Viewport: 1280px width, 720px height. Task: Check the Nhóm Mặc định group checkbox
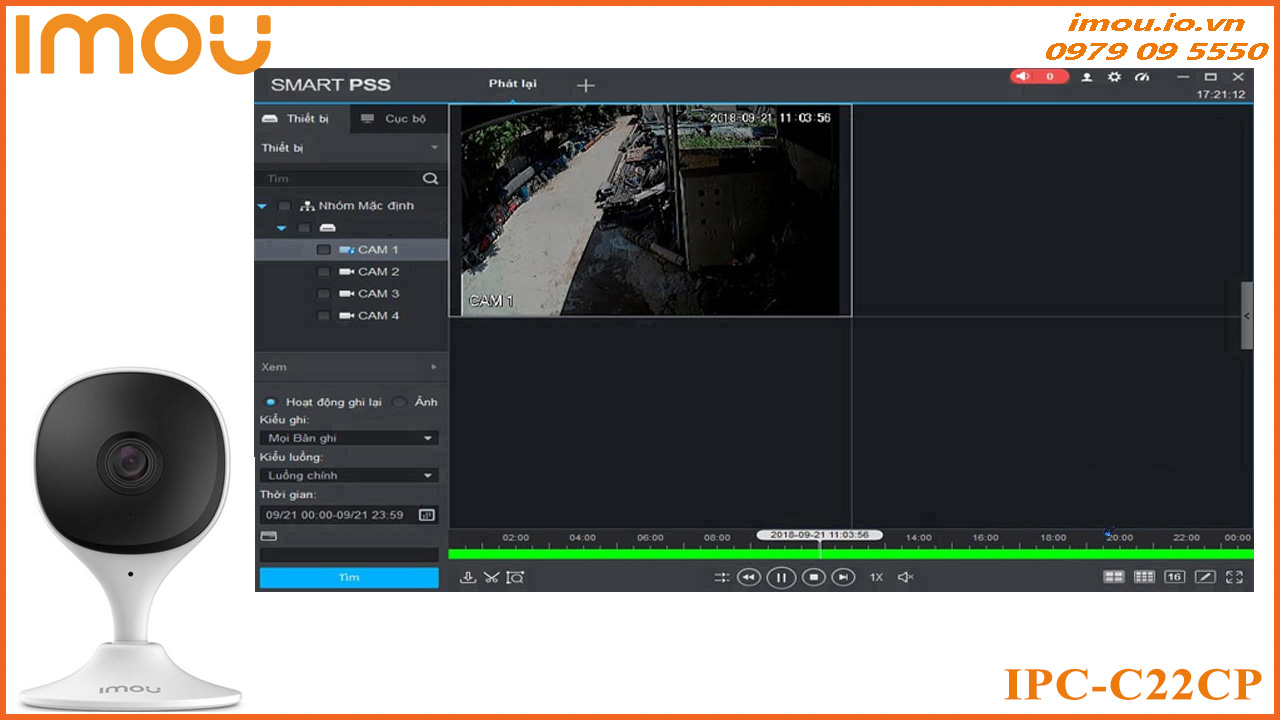(x=284, y=206)
